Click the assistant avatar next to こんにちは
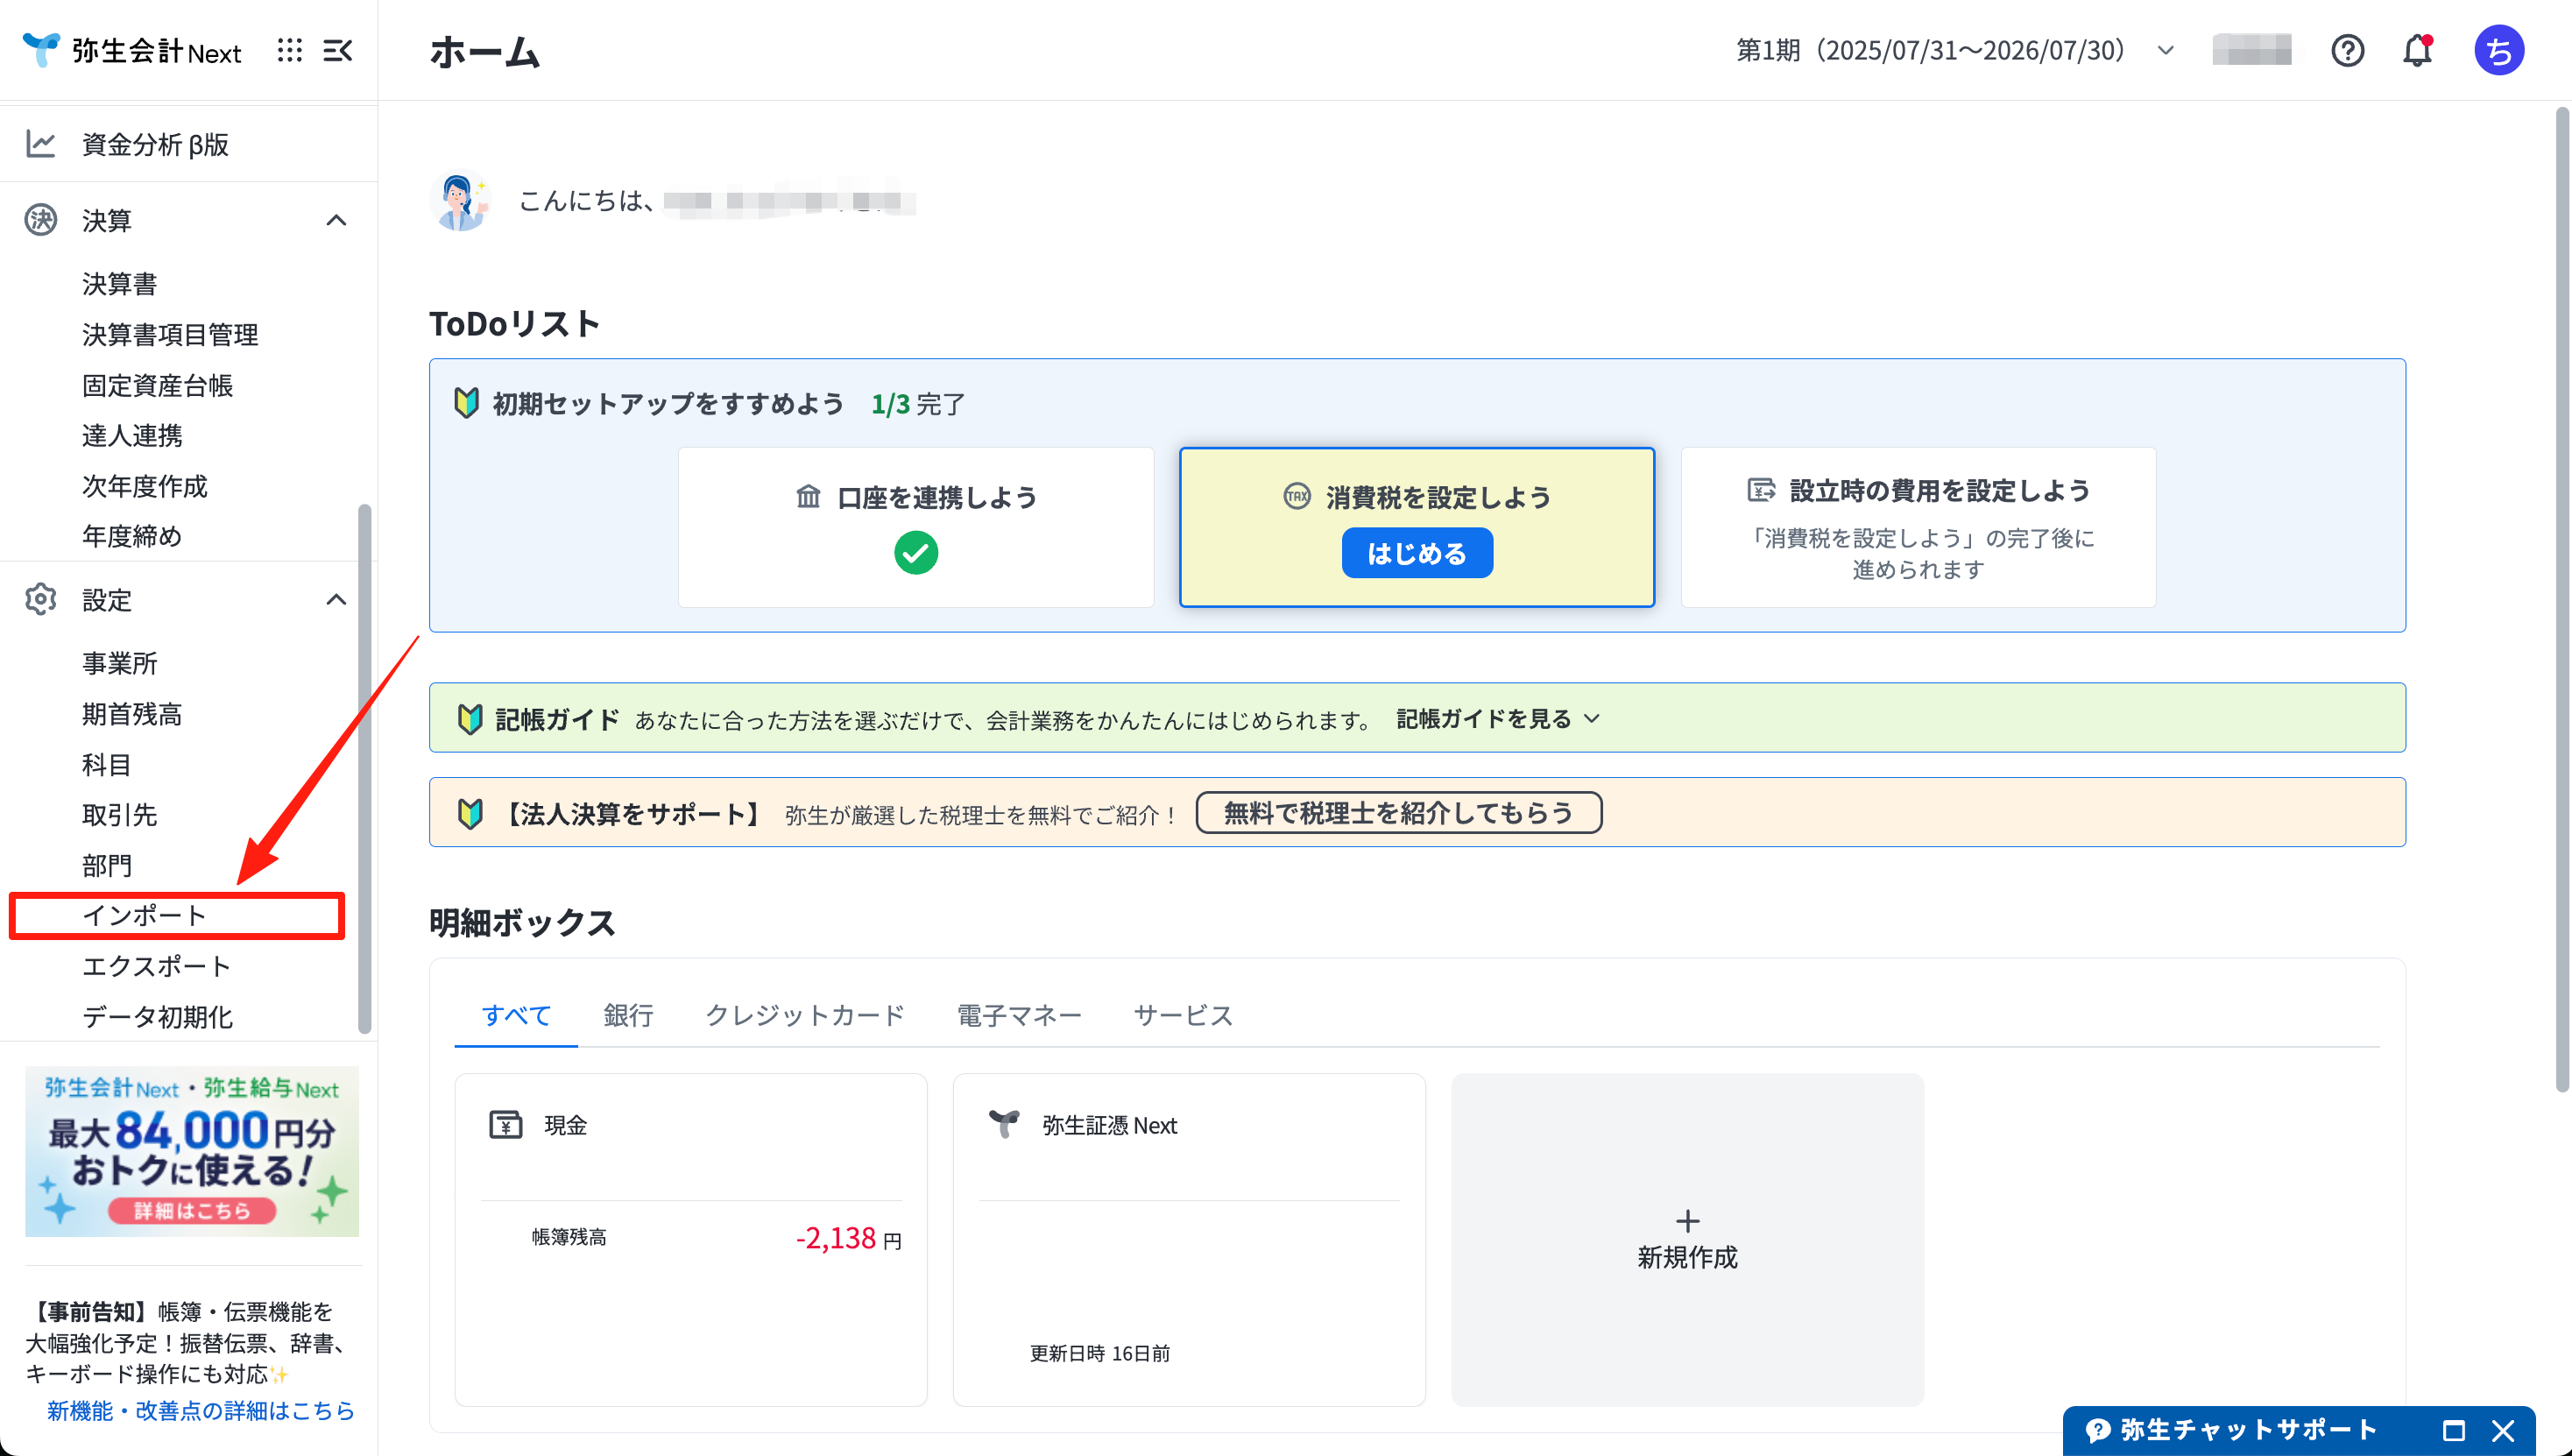This screenshot has width=2572, height=1456. (460, 201)
